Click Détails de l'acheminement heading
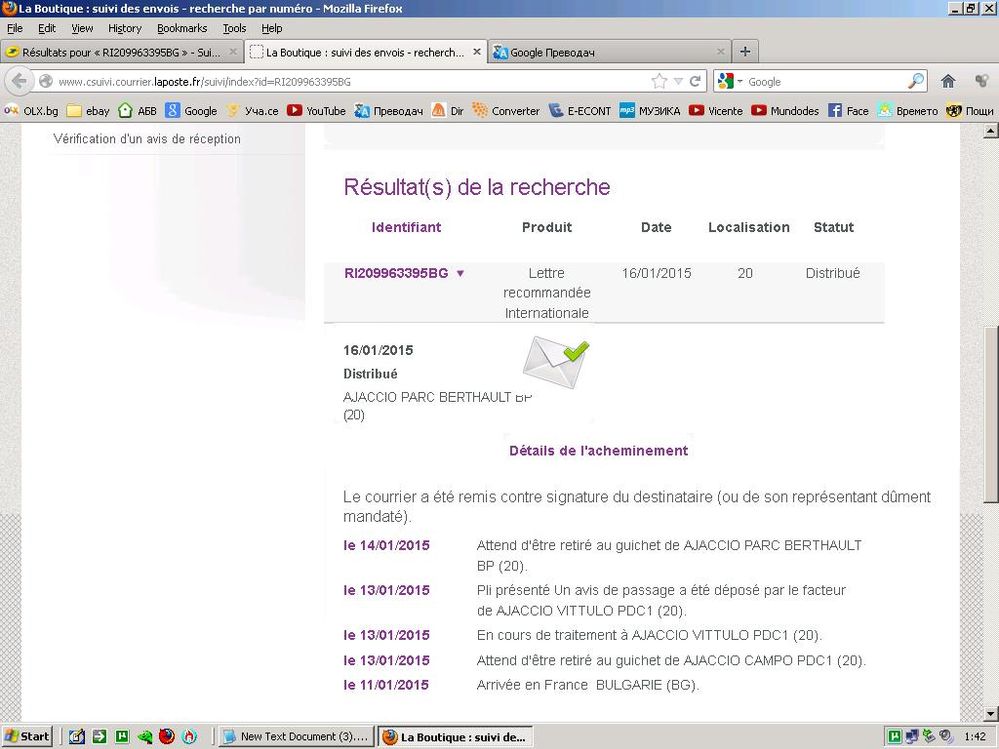This screenshot has height=749, width=999. pyautogui.click(x=598, y=451)
